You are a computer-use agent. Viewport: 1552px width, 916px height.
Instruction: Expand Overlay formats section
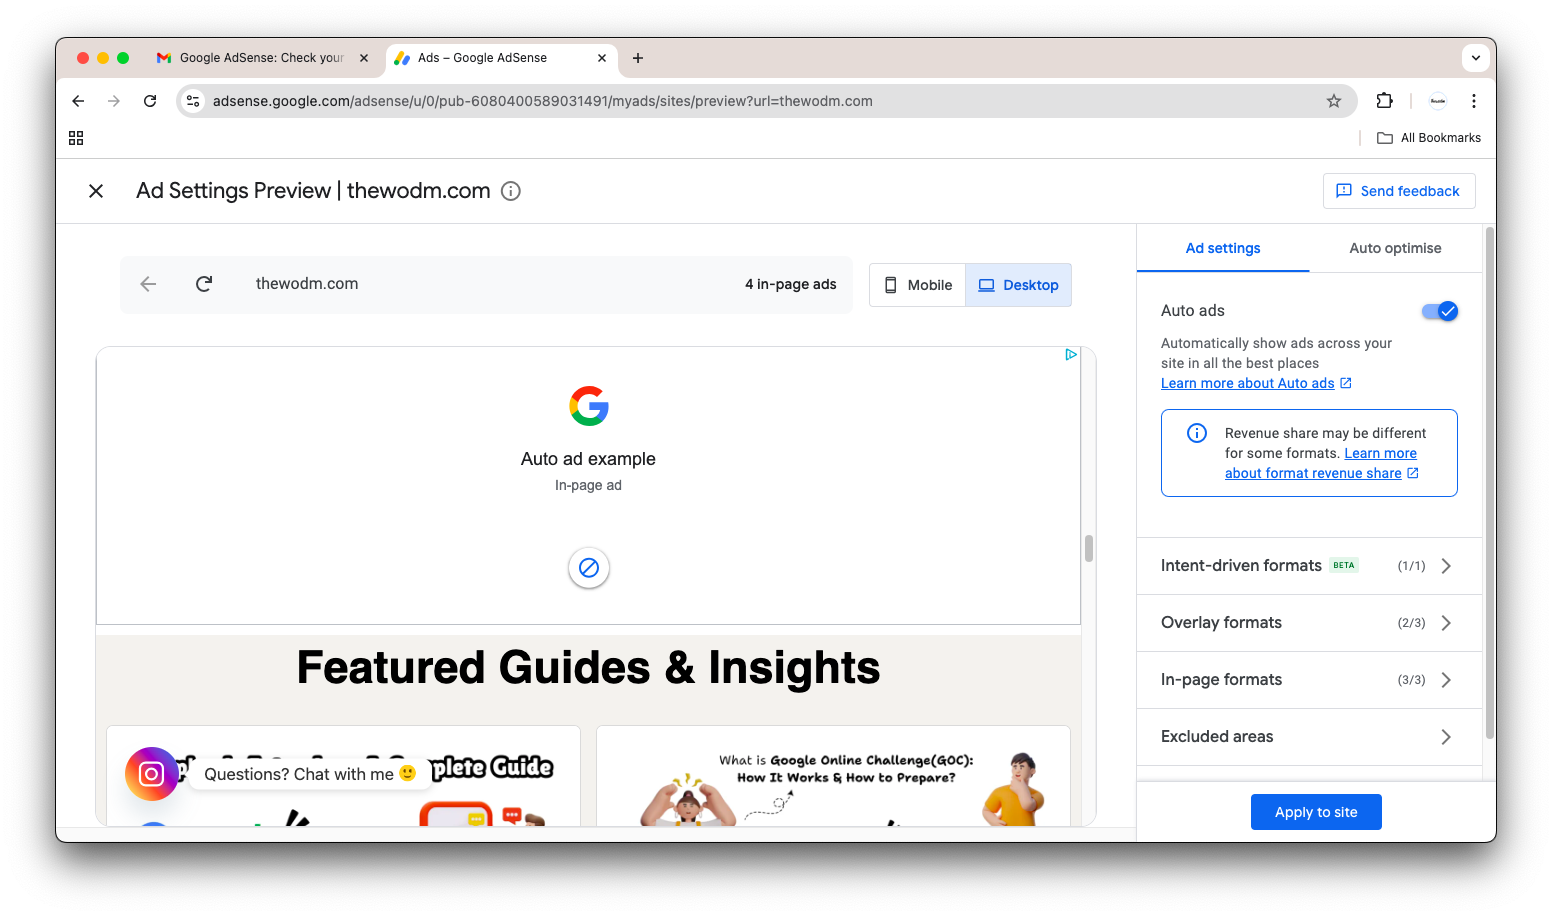click(1309, 623)
